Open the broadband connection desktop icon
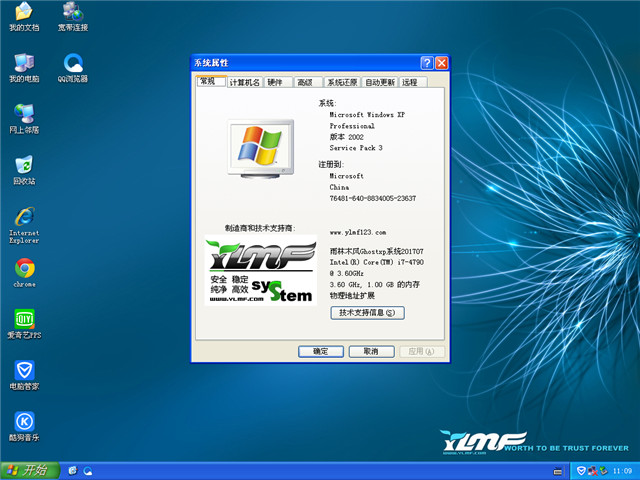This screenshot has width=640, height=480. coord(73,16)
